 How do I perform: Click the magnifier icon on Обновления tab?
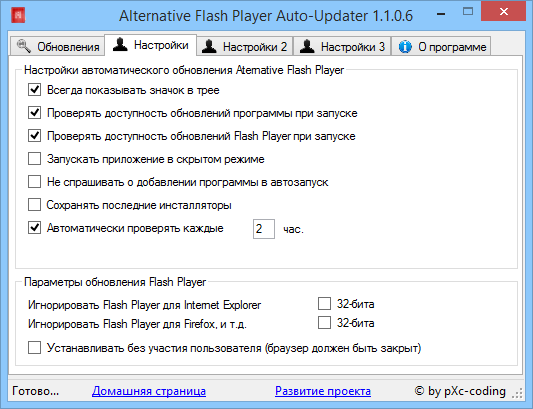click(24, 46)
